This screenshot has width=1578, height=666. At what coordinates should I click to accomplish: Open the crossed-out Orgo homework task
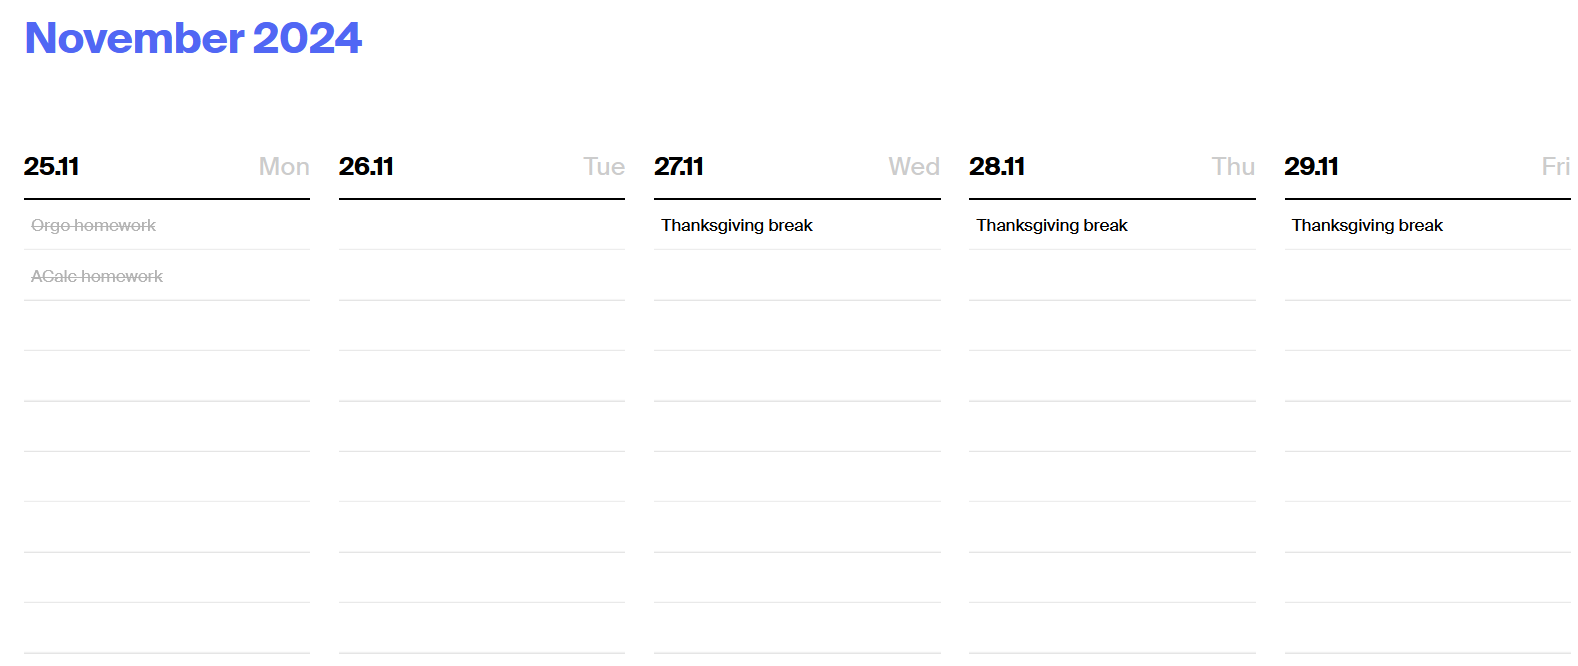pyautogui.click(x=93, y=225)
